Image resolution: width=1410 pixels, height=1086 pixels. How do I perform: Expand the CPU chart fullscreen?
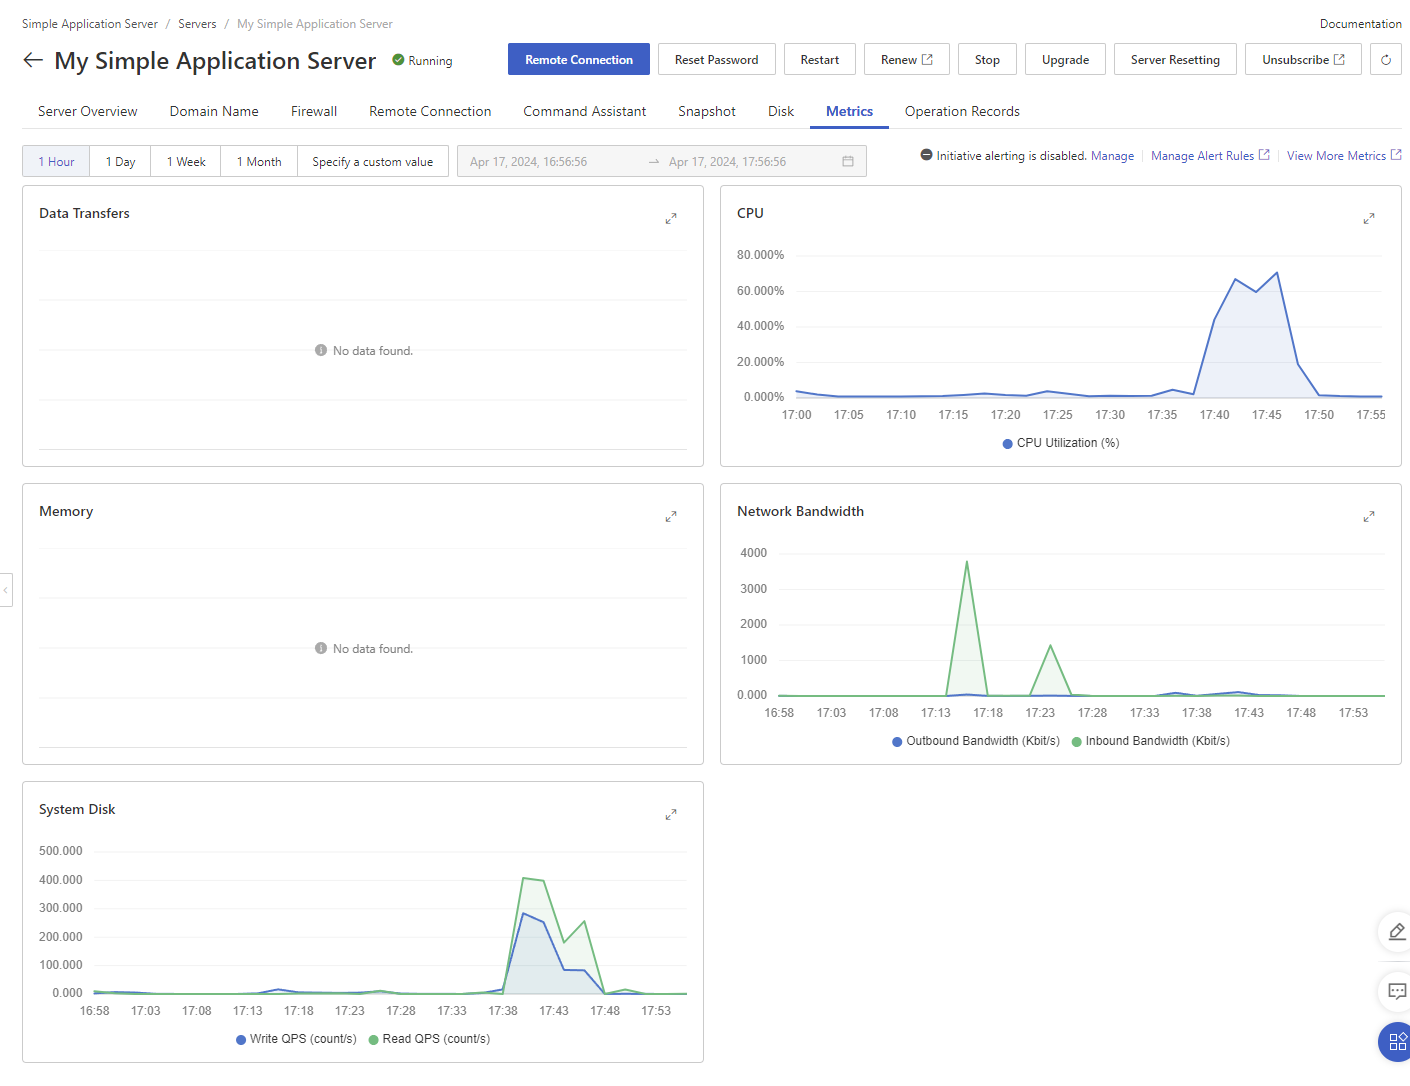click(x=1369, y=218)
